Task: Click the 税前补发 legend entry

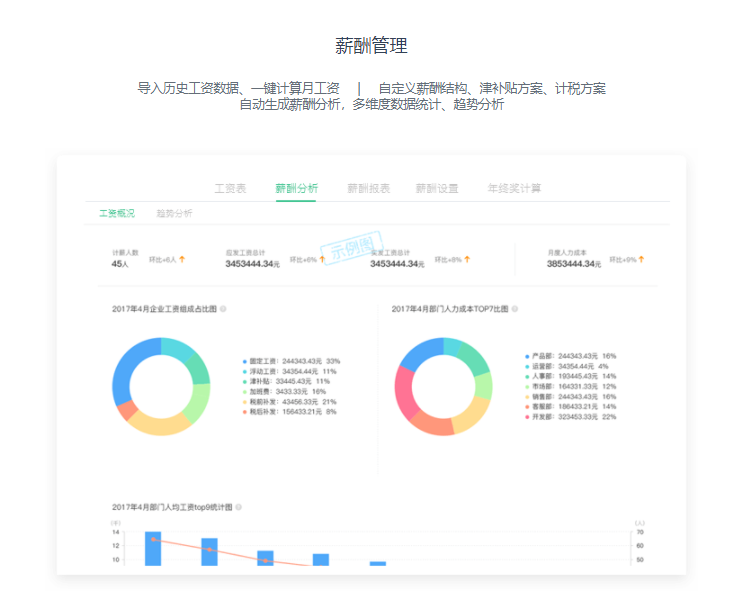Action: click(289, 402)
